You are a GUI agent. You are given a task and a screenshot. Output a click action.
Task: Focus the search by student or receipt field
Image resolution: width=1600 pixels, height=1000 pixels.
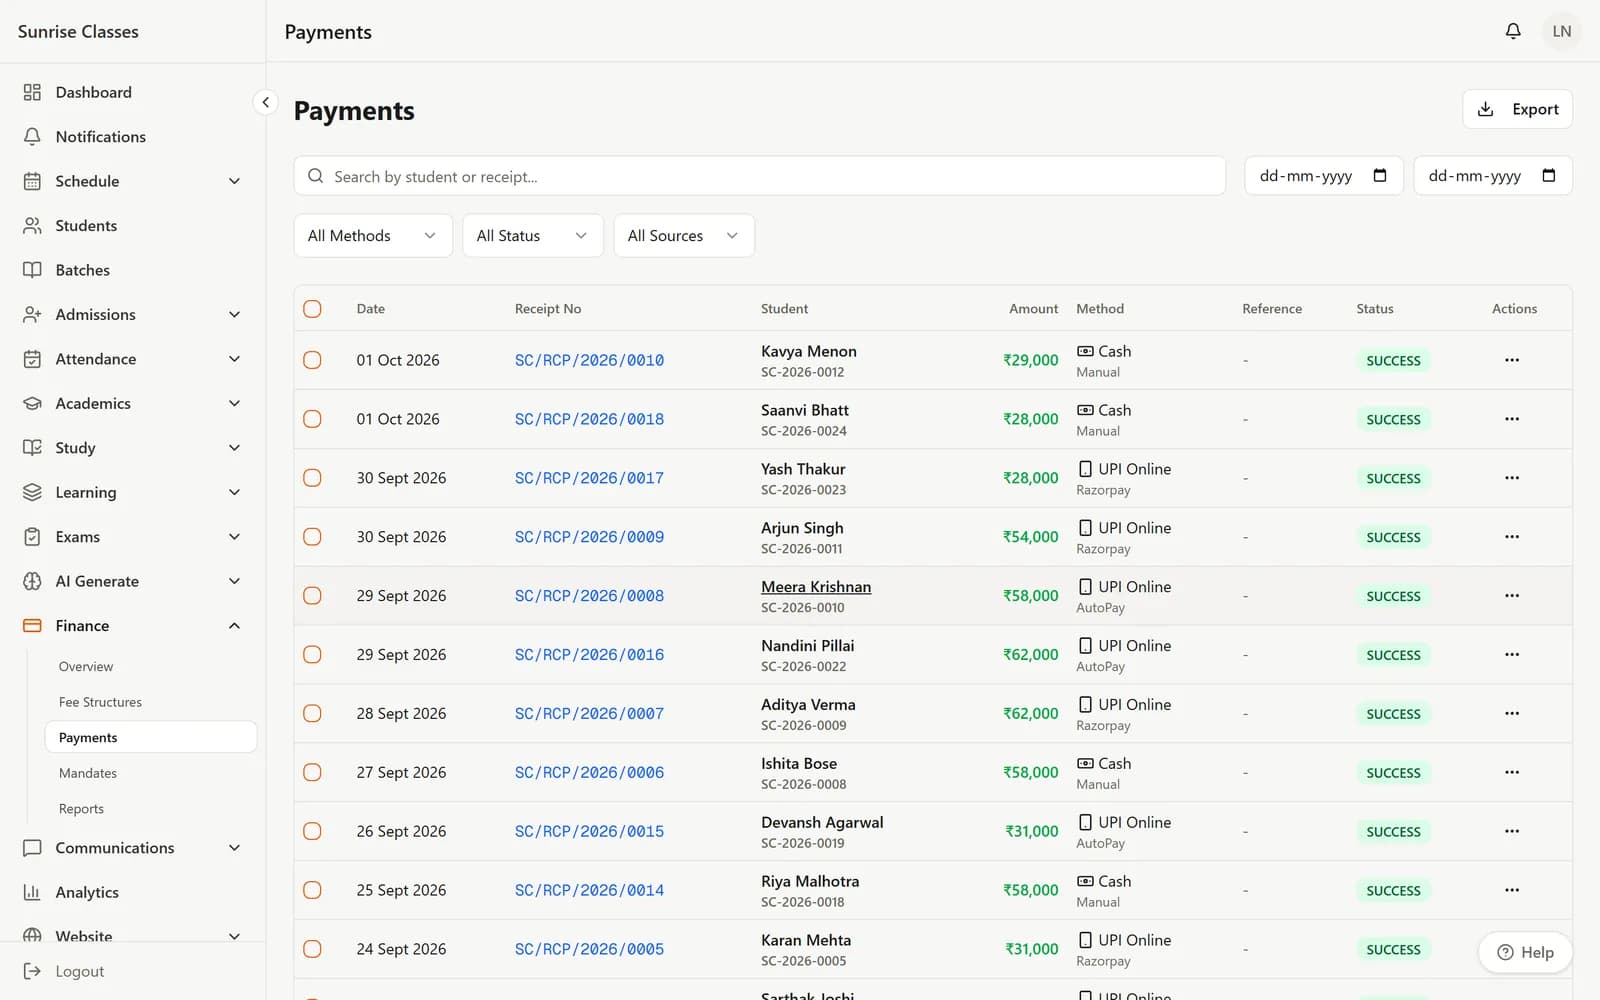[x=760, y=176]
